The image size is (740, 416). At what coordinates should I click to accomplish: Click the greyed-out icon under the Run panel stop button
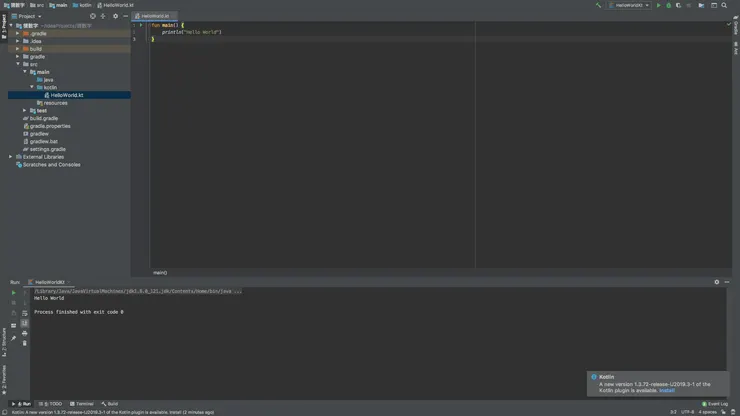(13, 313)
